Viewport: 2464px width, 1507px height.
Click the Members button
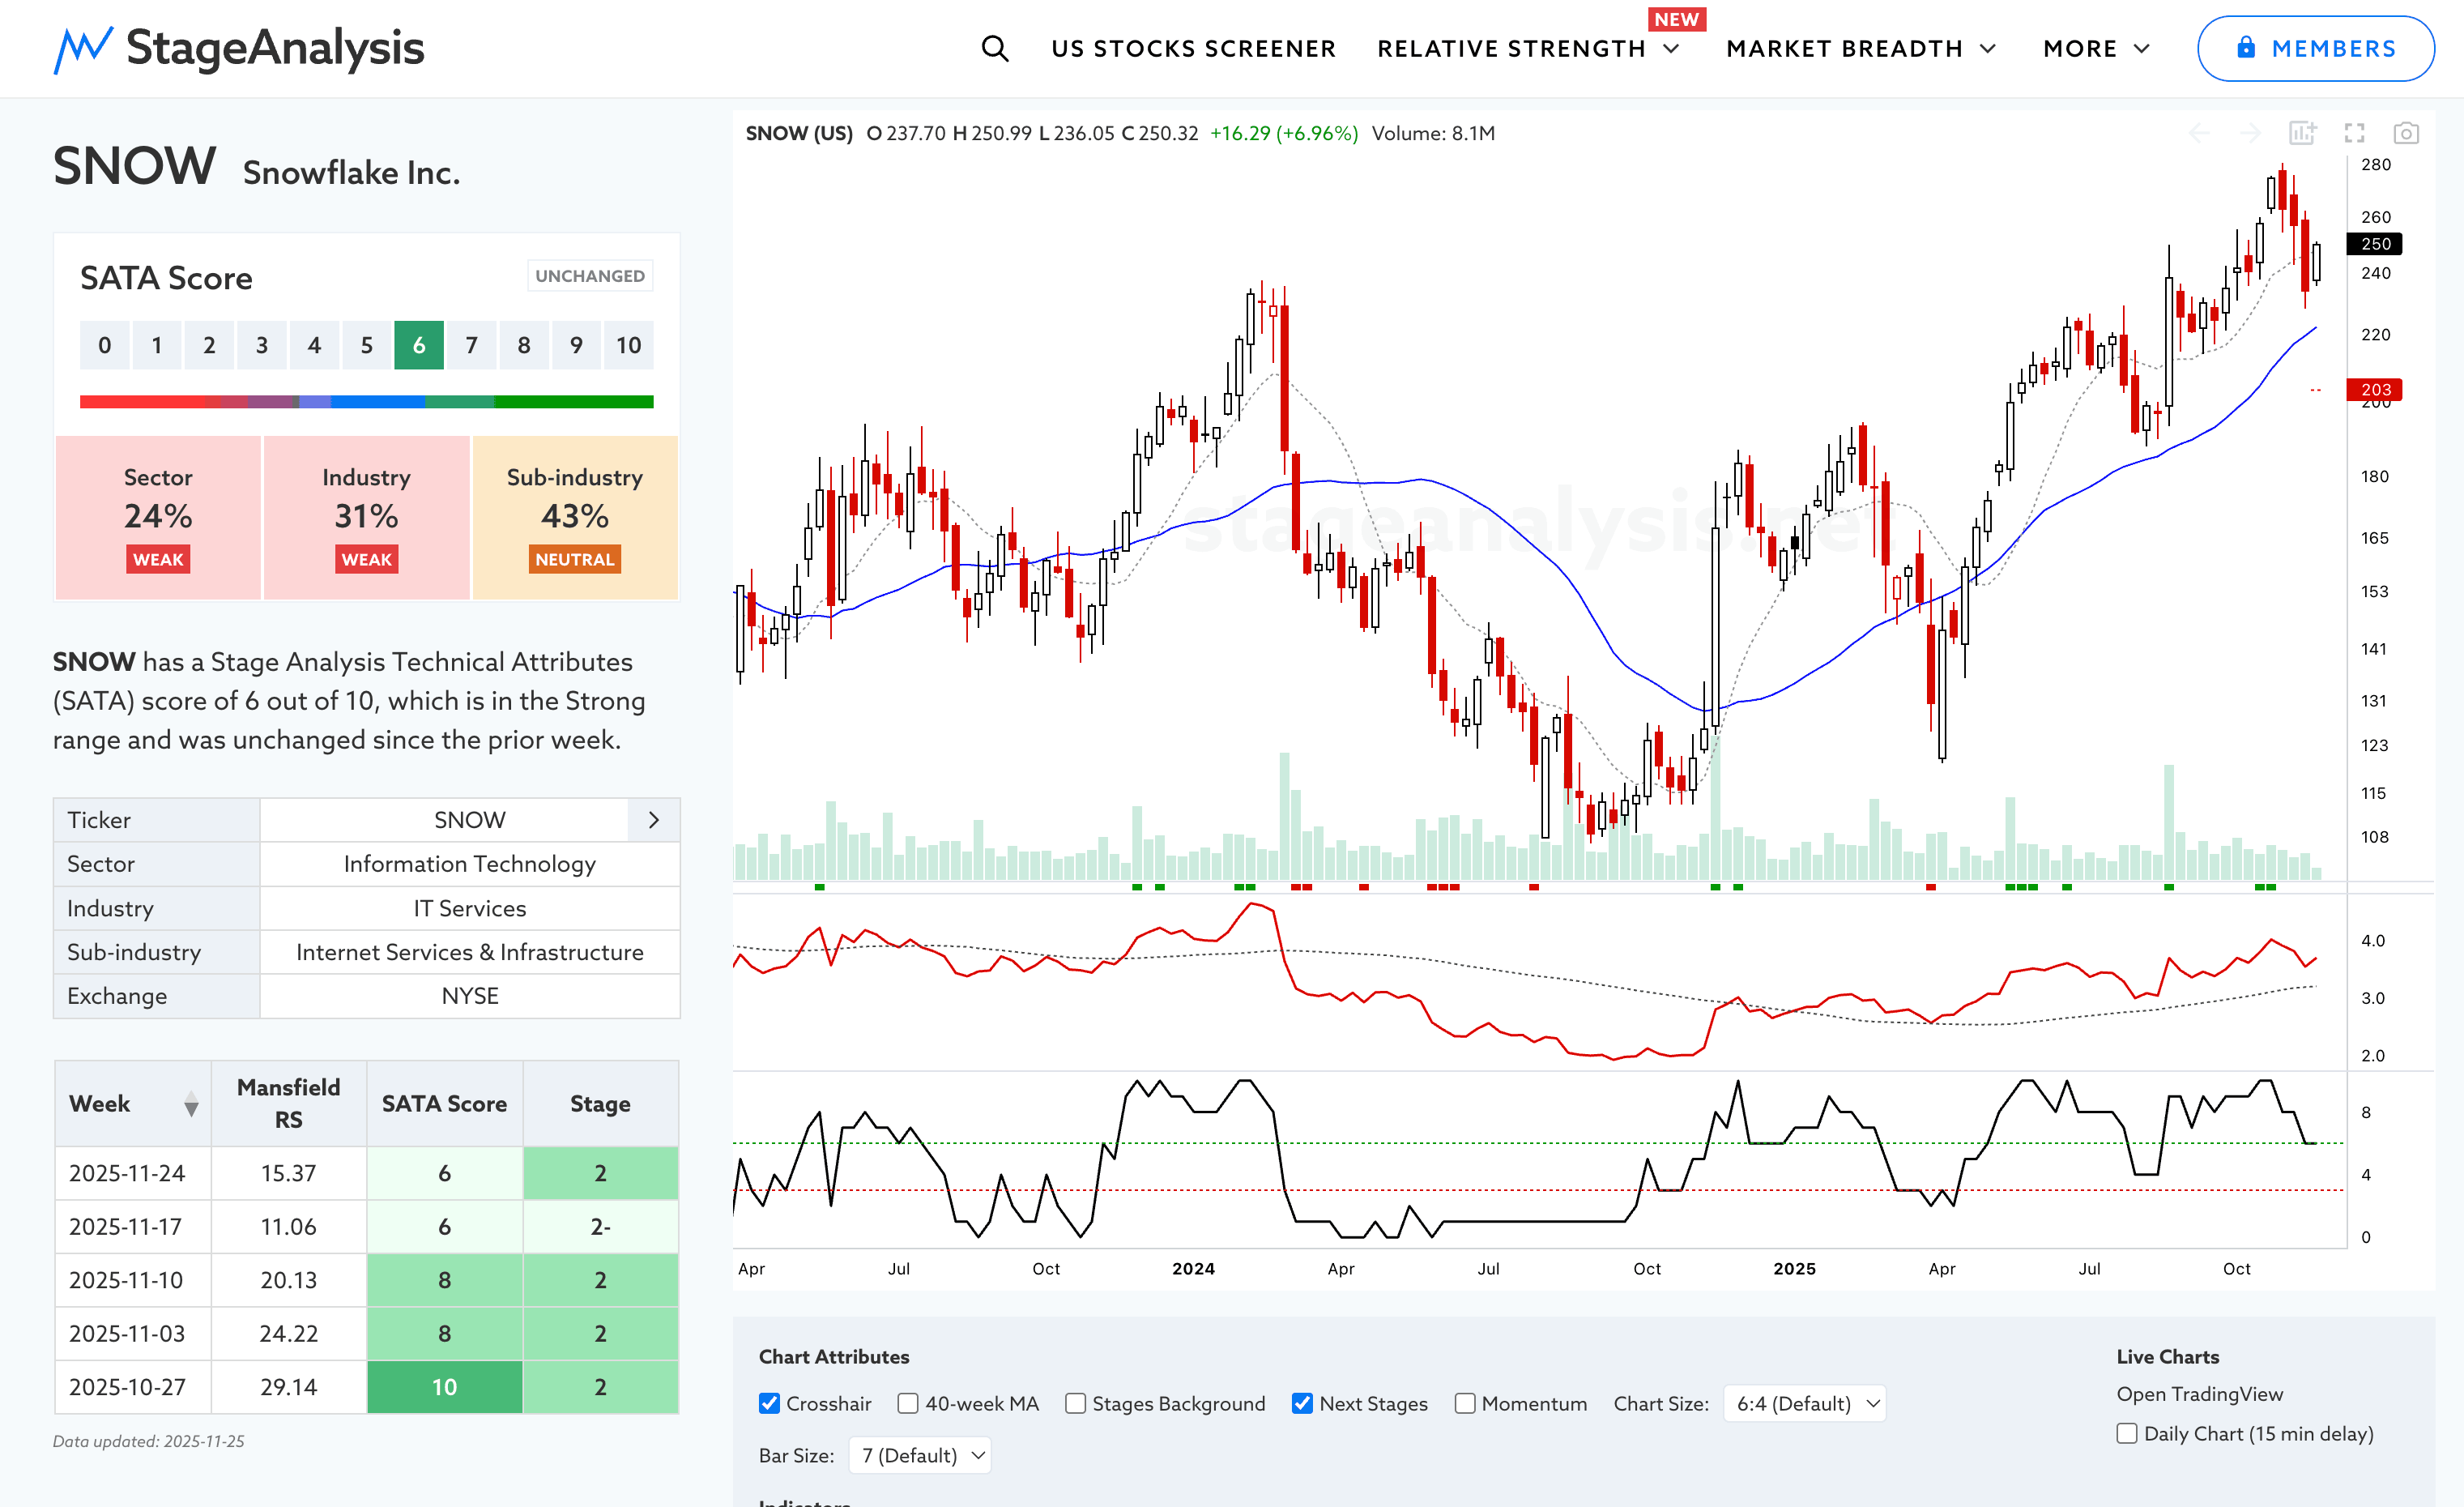coord(2315,48)
